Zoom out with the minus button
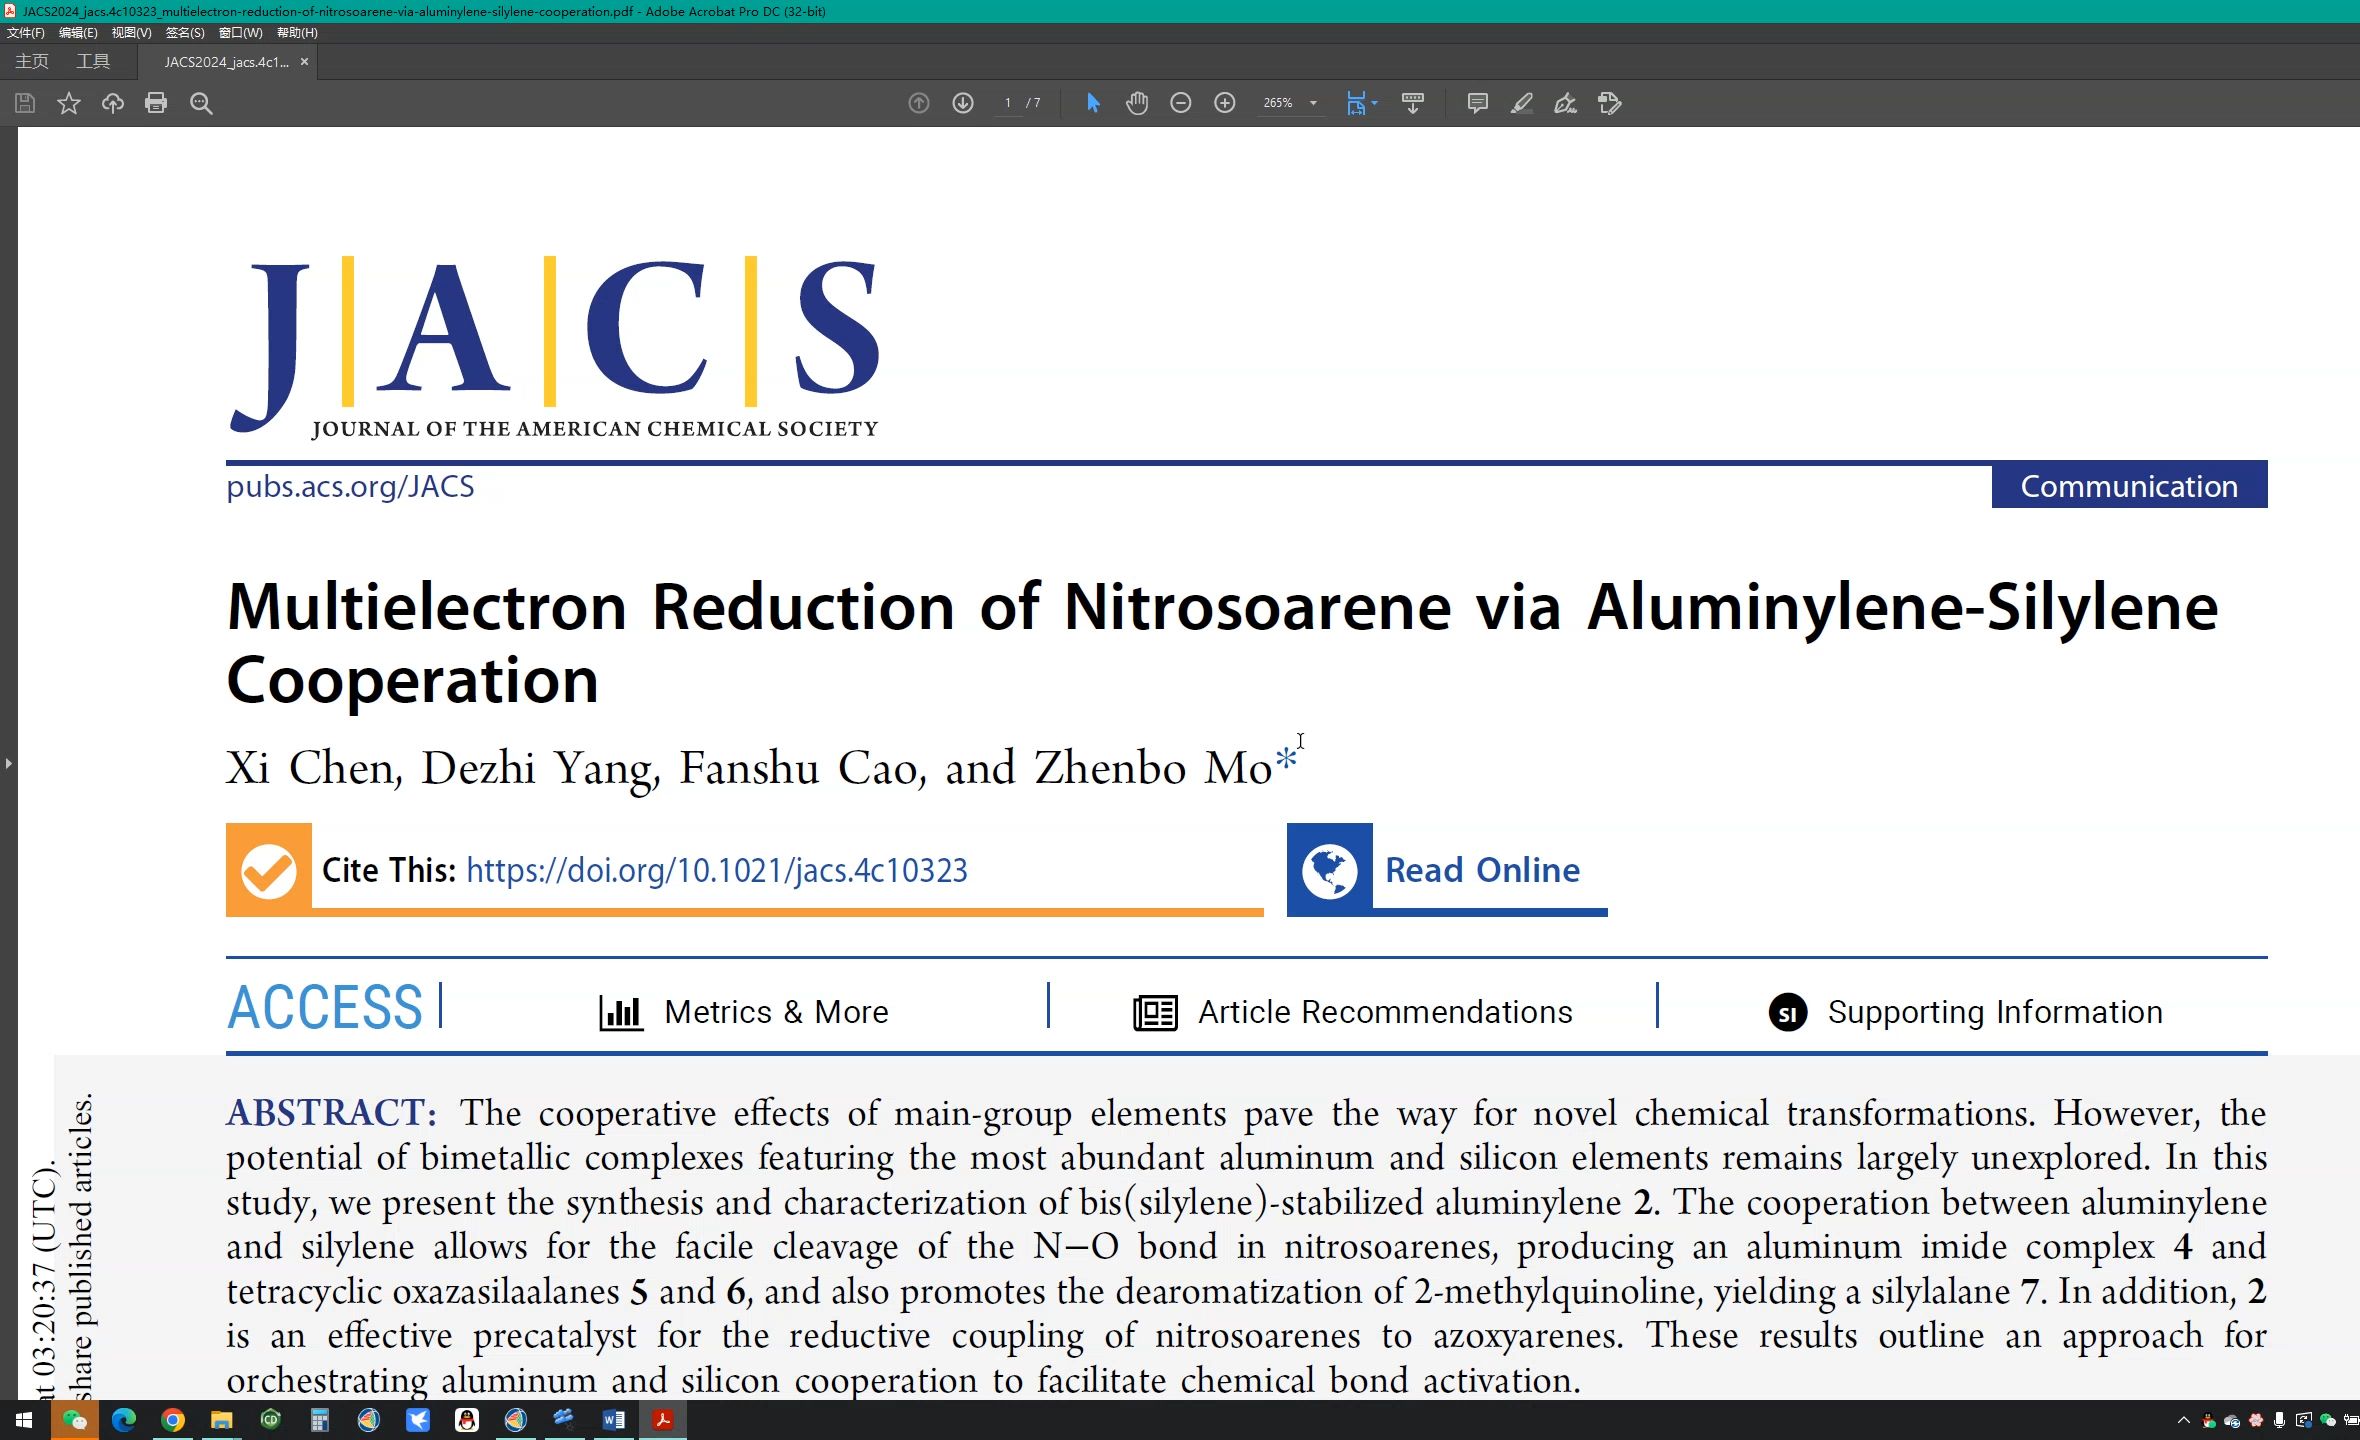This screenshot has height=1440, width=2360. coord(1181,103)
